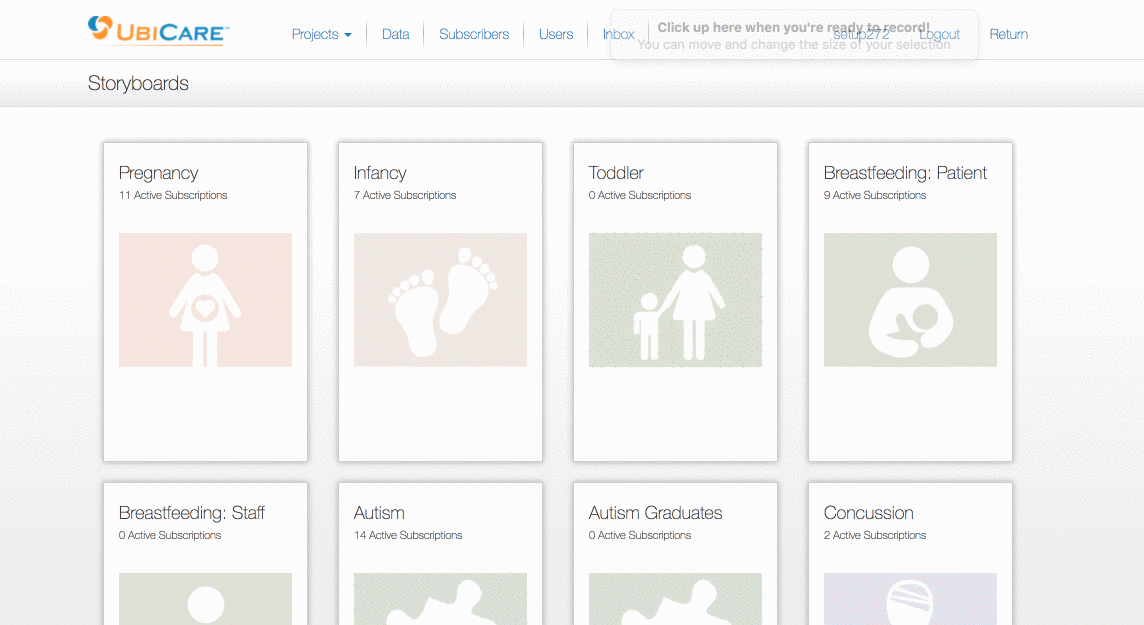Viewport: 1144px width, 625px height.
Task: Click '0 Active Subscriptions' under Autism Graduates
Action: (x=640, y=535)
